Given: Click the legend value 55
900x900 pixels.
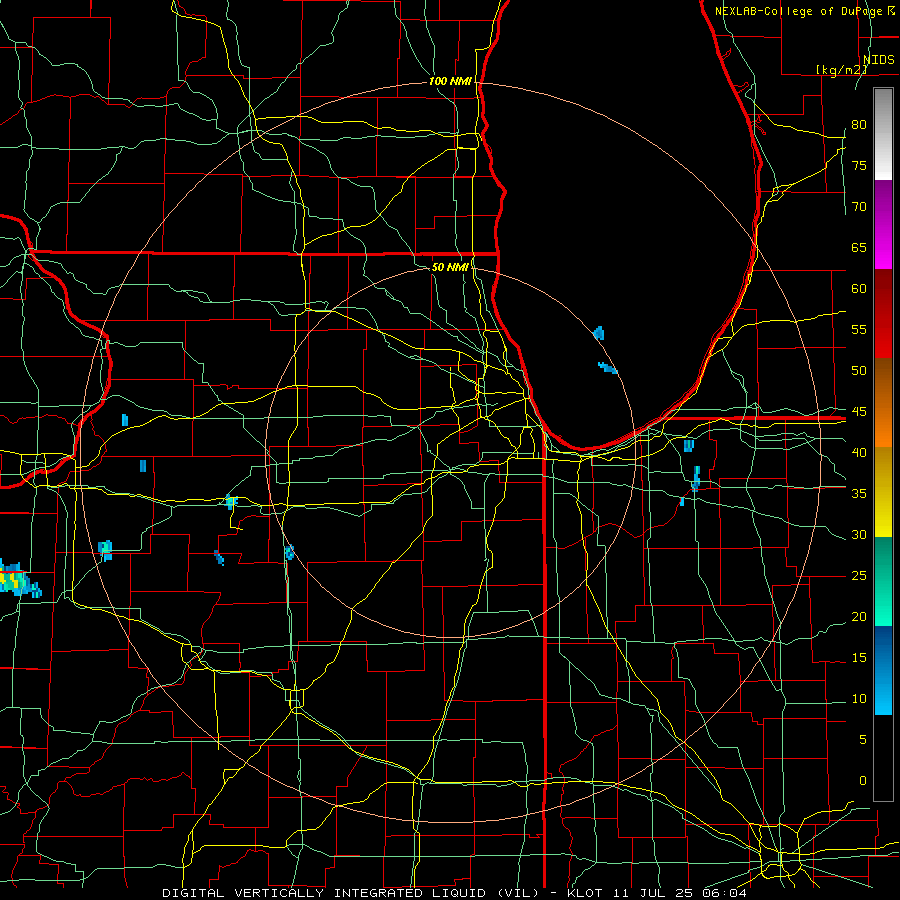Looking at the screenshot, I should tap(859, 329).
